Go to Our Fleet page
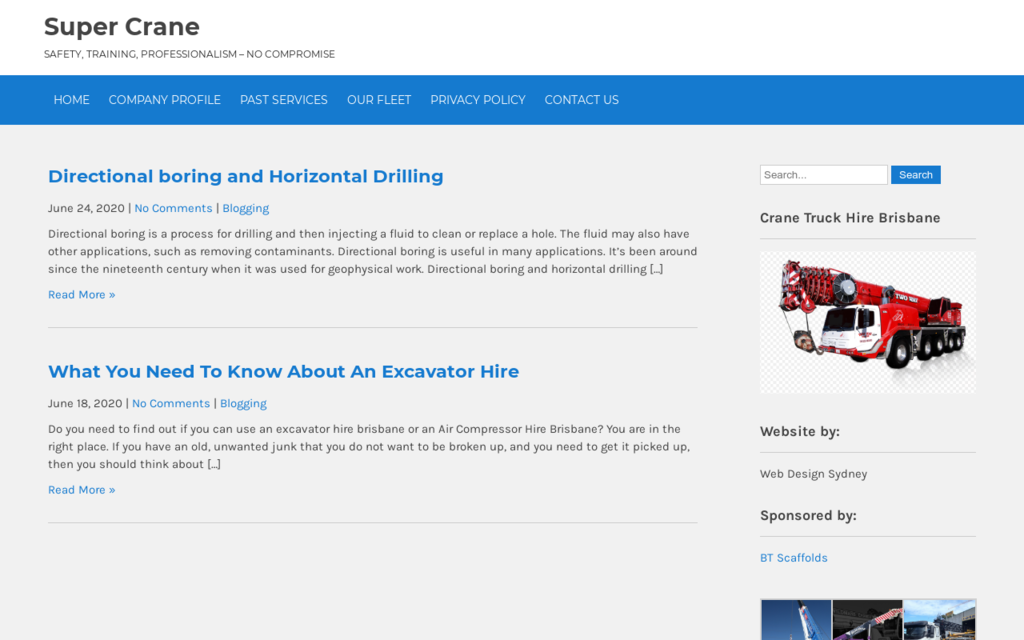Screen dimensions: 1024x640 coord(378,100)
